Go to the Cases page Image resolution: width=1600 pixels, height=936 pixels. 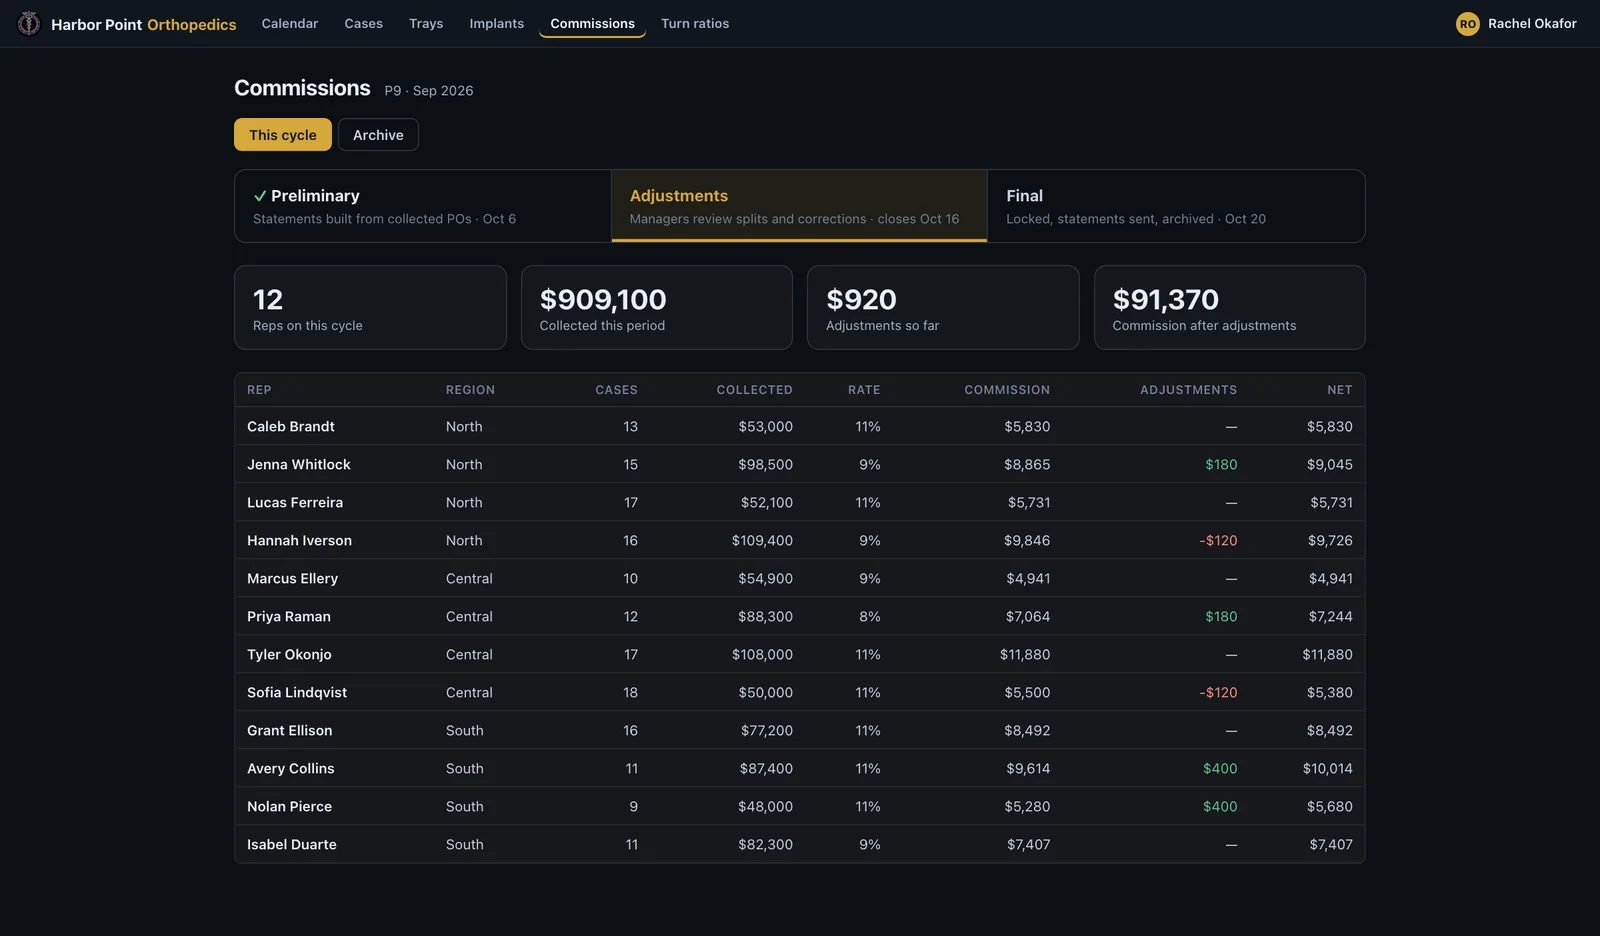363,23
